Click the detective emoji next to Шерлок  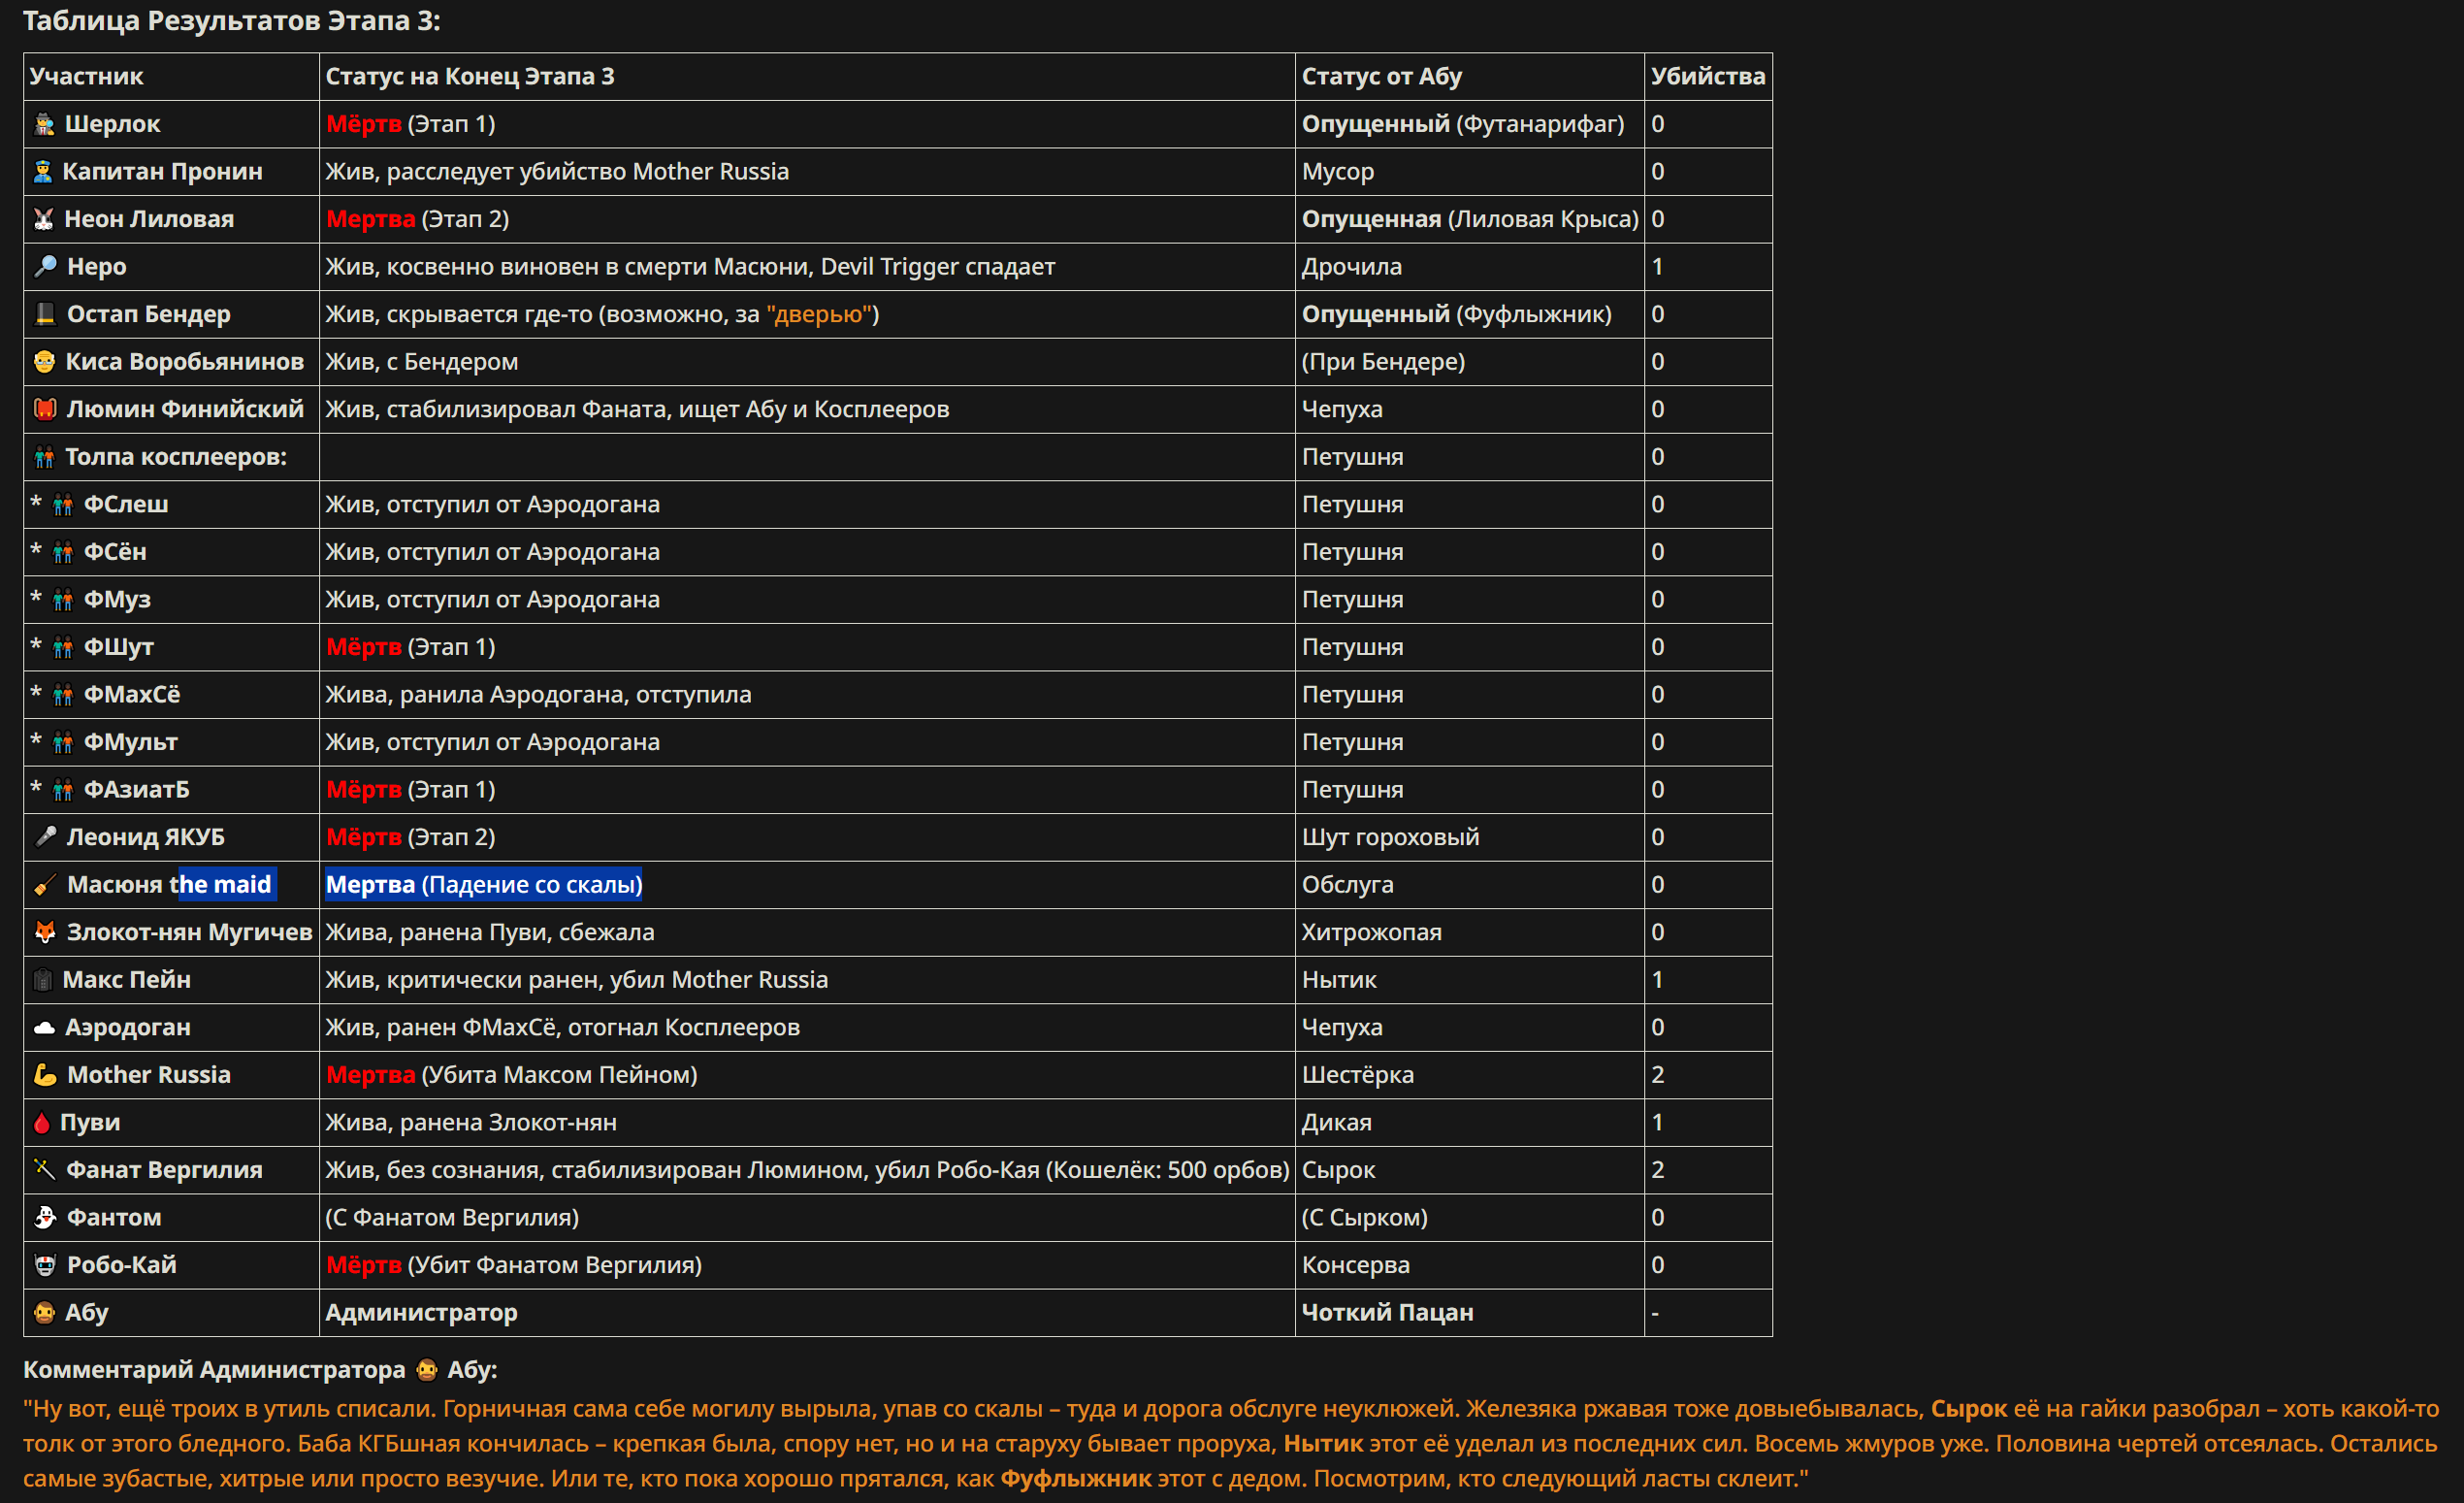coord(44,124)
